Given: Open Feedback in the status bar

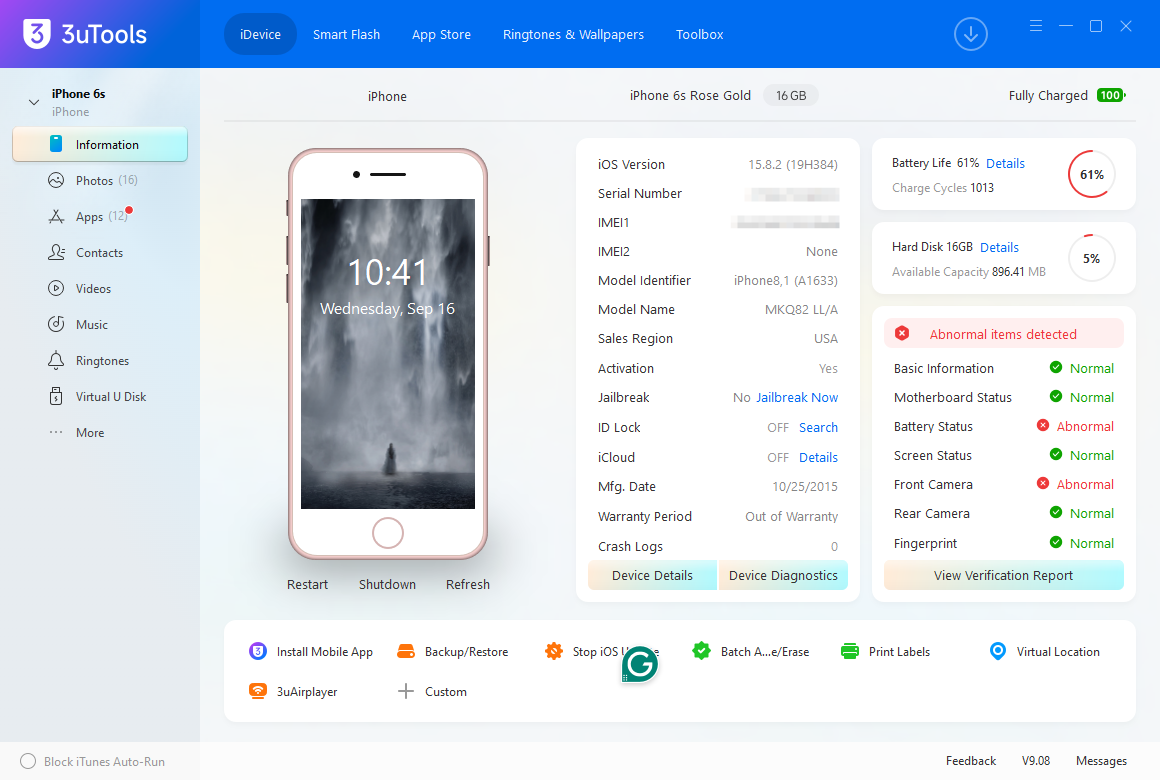Looking at the screenshot, I should click(x=971, y=761).
